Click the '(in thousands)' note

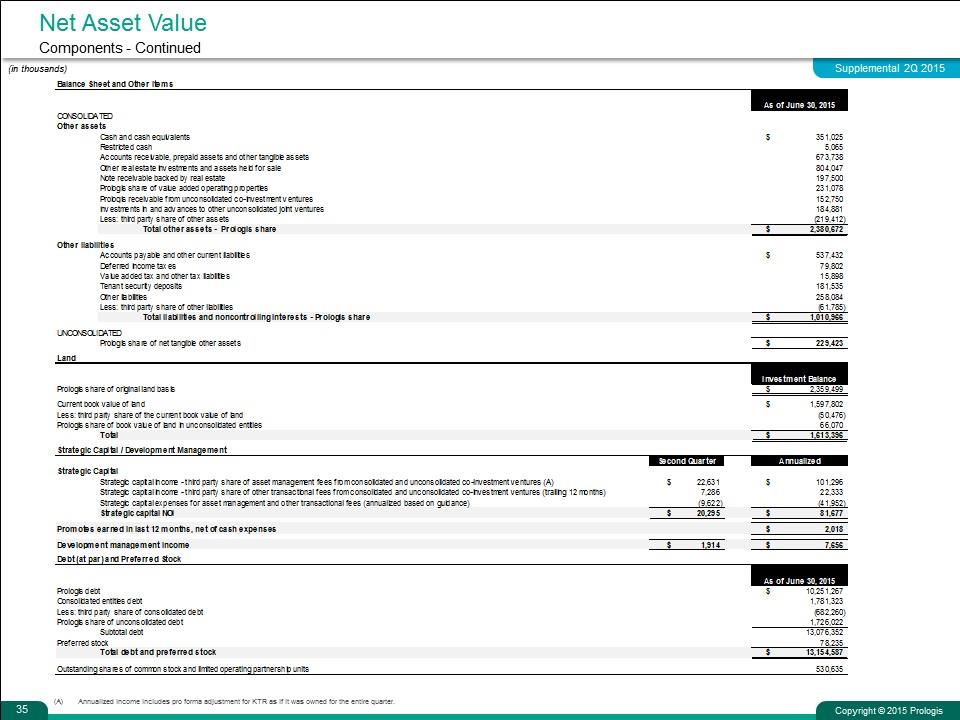coord(37,69)
